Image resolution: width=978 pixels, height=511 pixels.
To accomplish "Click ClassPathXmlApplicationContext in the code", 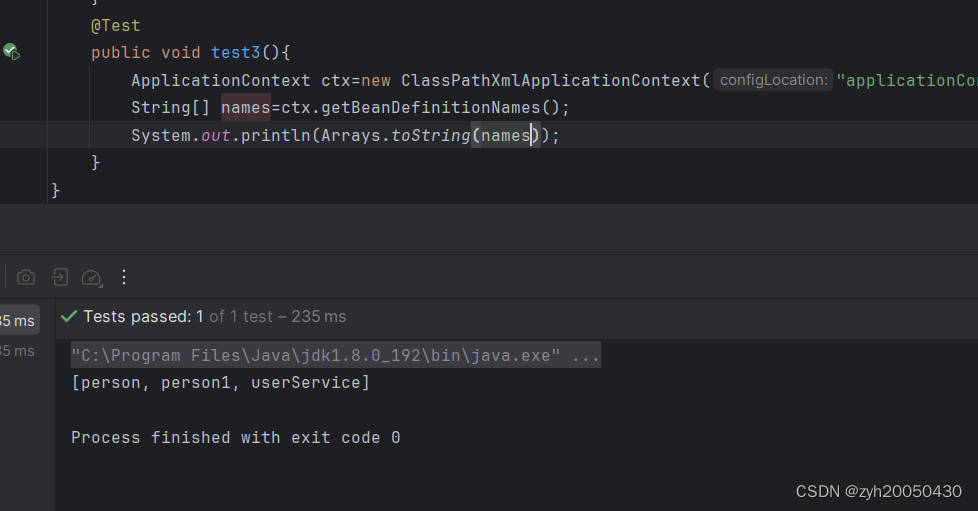I will 551,80.
